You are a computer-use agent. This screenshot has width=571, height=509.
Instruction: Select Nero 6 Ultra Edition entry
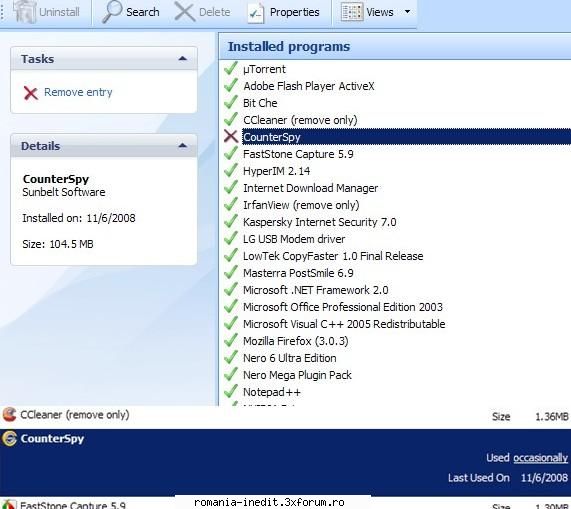[290, 358]
